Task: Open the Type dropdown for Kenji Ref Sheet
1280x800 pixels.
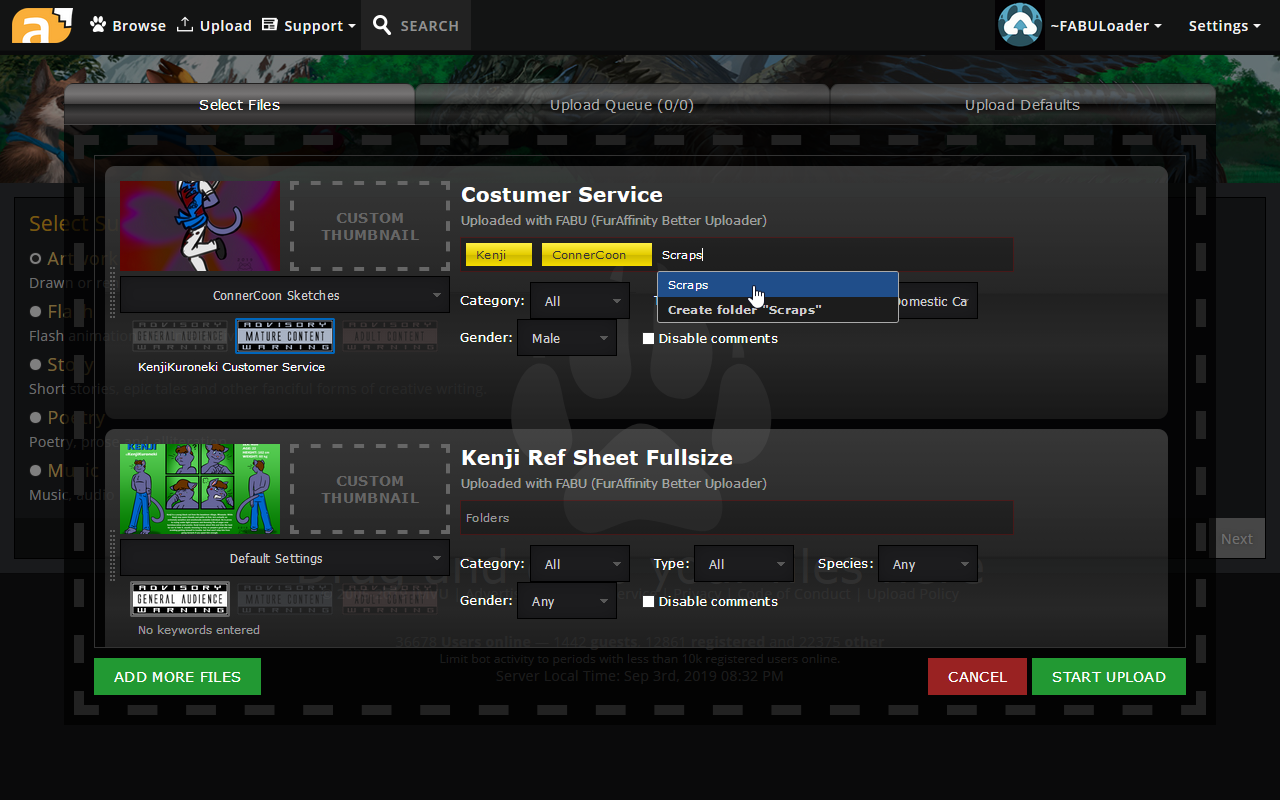Action: click(x=744, y=564)
